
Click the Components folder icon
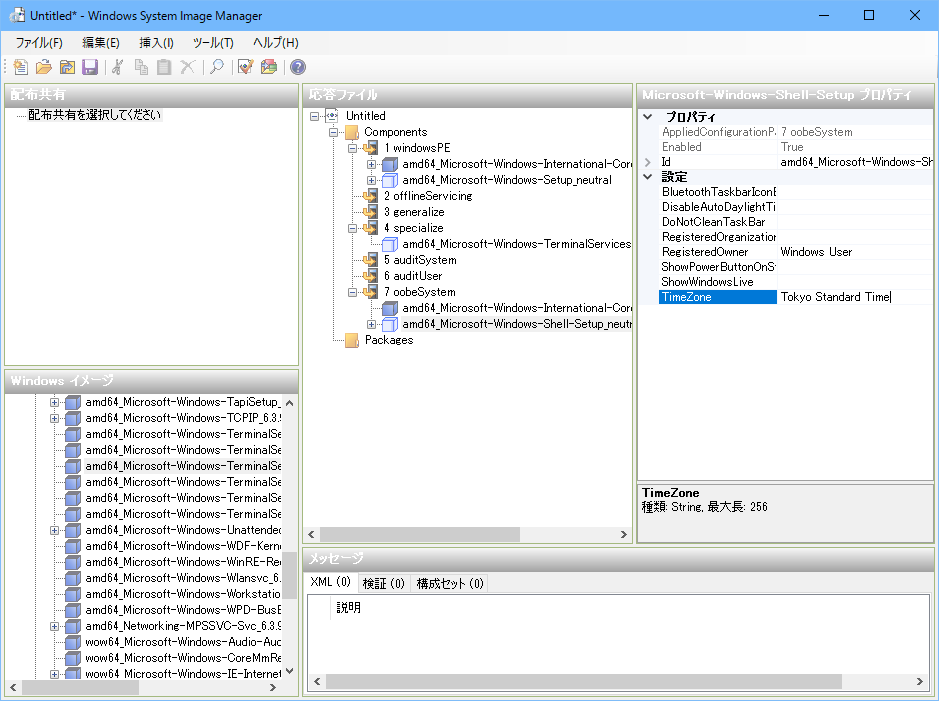(352, 132)
